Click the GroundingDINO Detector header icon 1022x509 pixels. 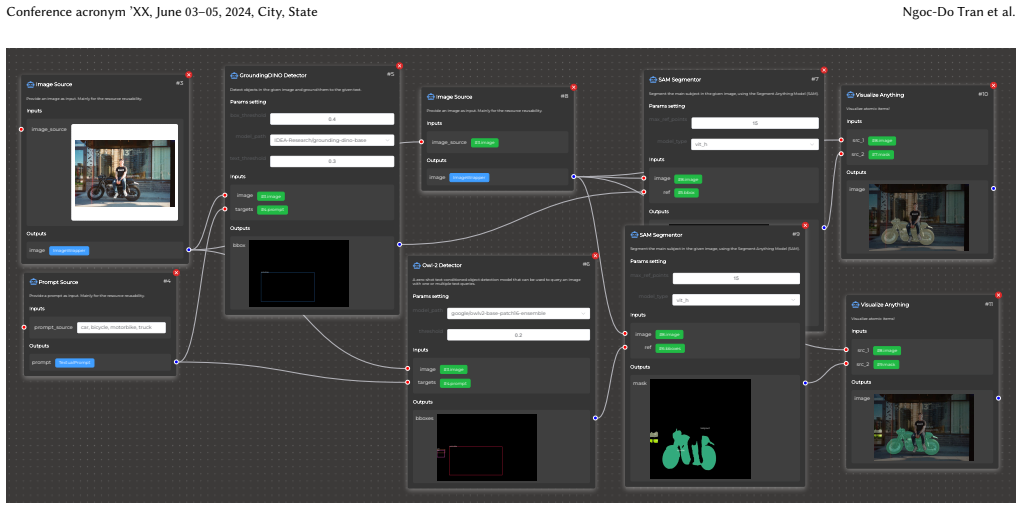[235, 74]
